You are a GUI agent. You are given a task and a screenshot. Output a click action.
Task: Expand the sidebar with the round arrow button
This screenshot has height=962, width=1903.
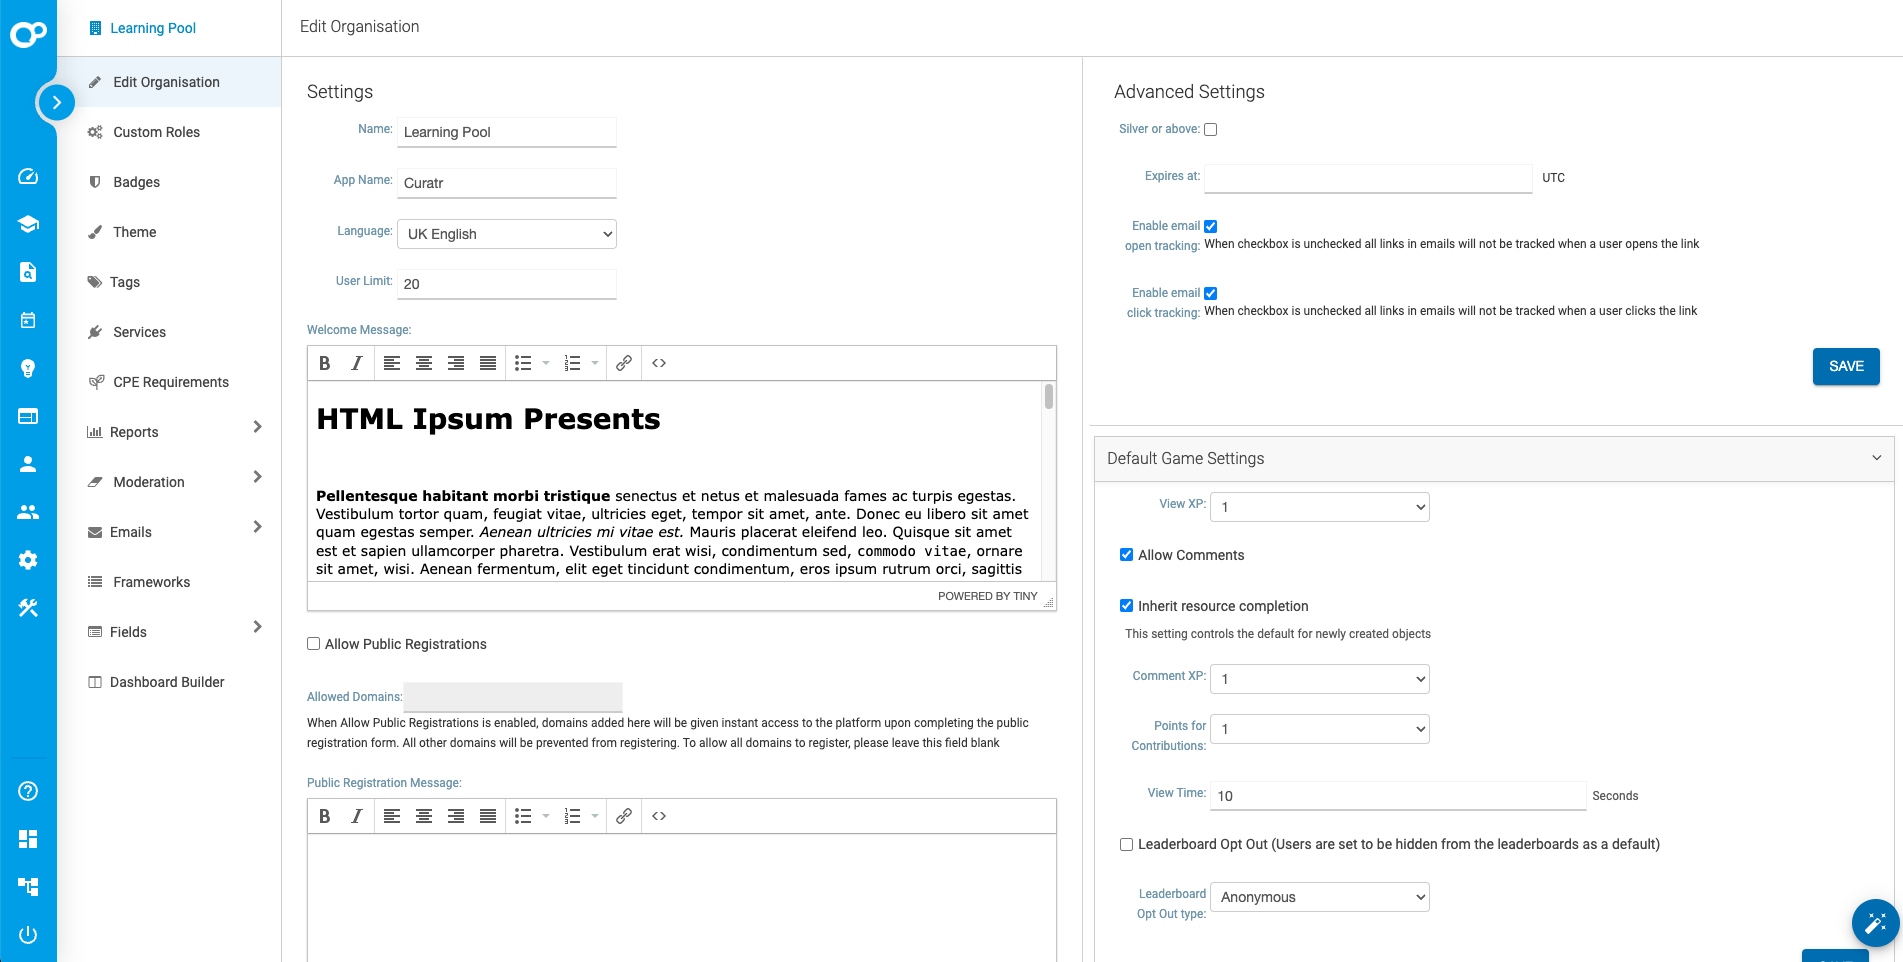tap(57, 102)
